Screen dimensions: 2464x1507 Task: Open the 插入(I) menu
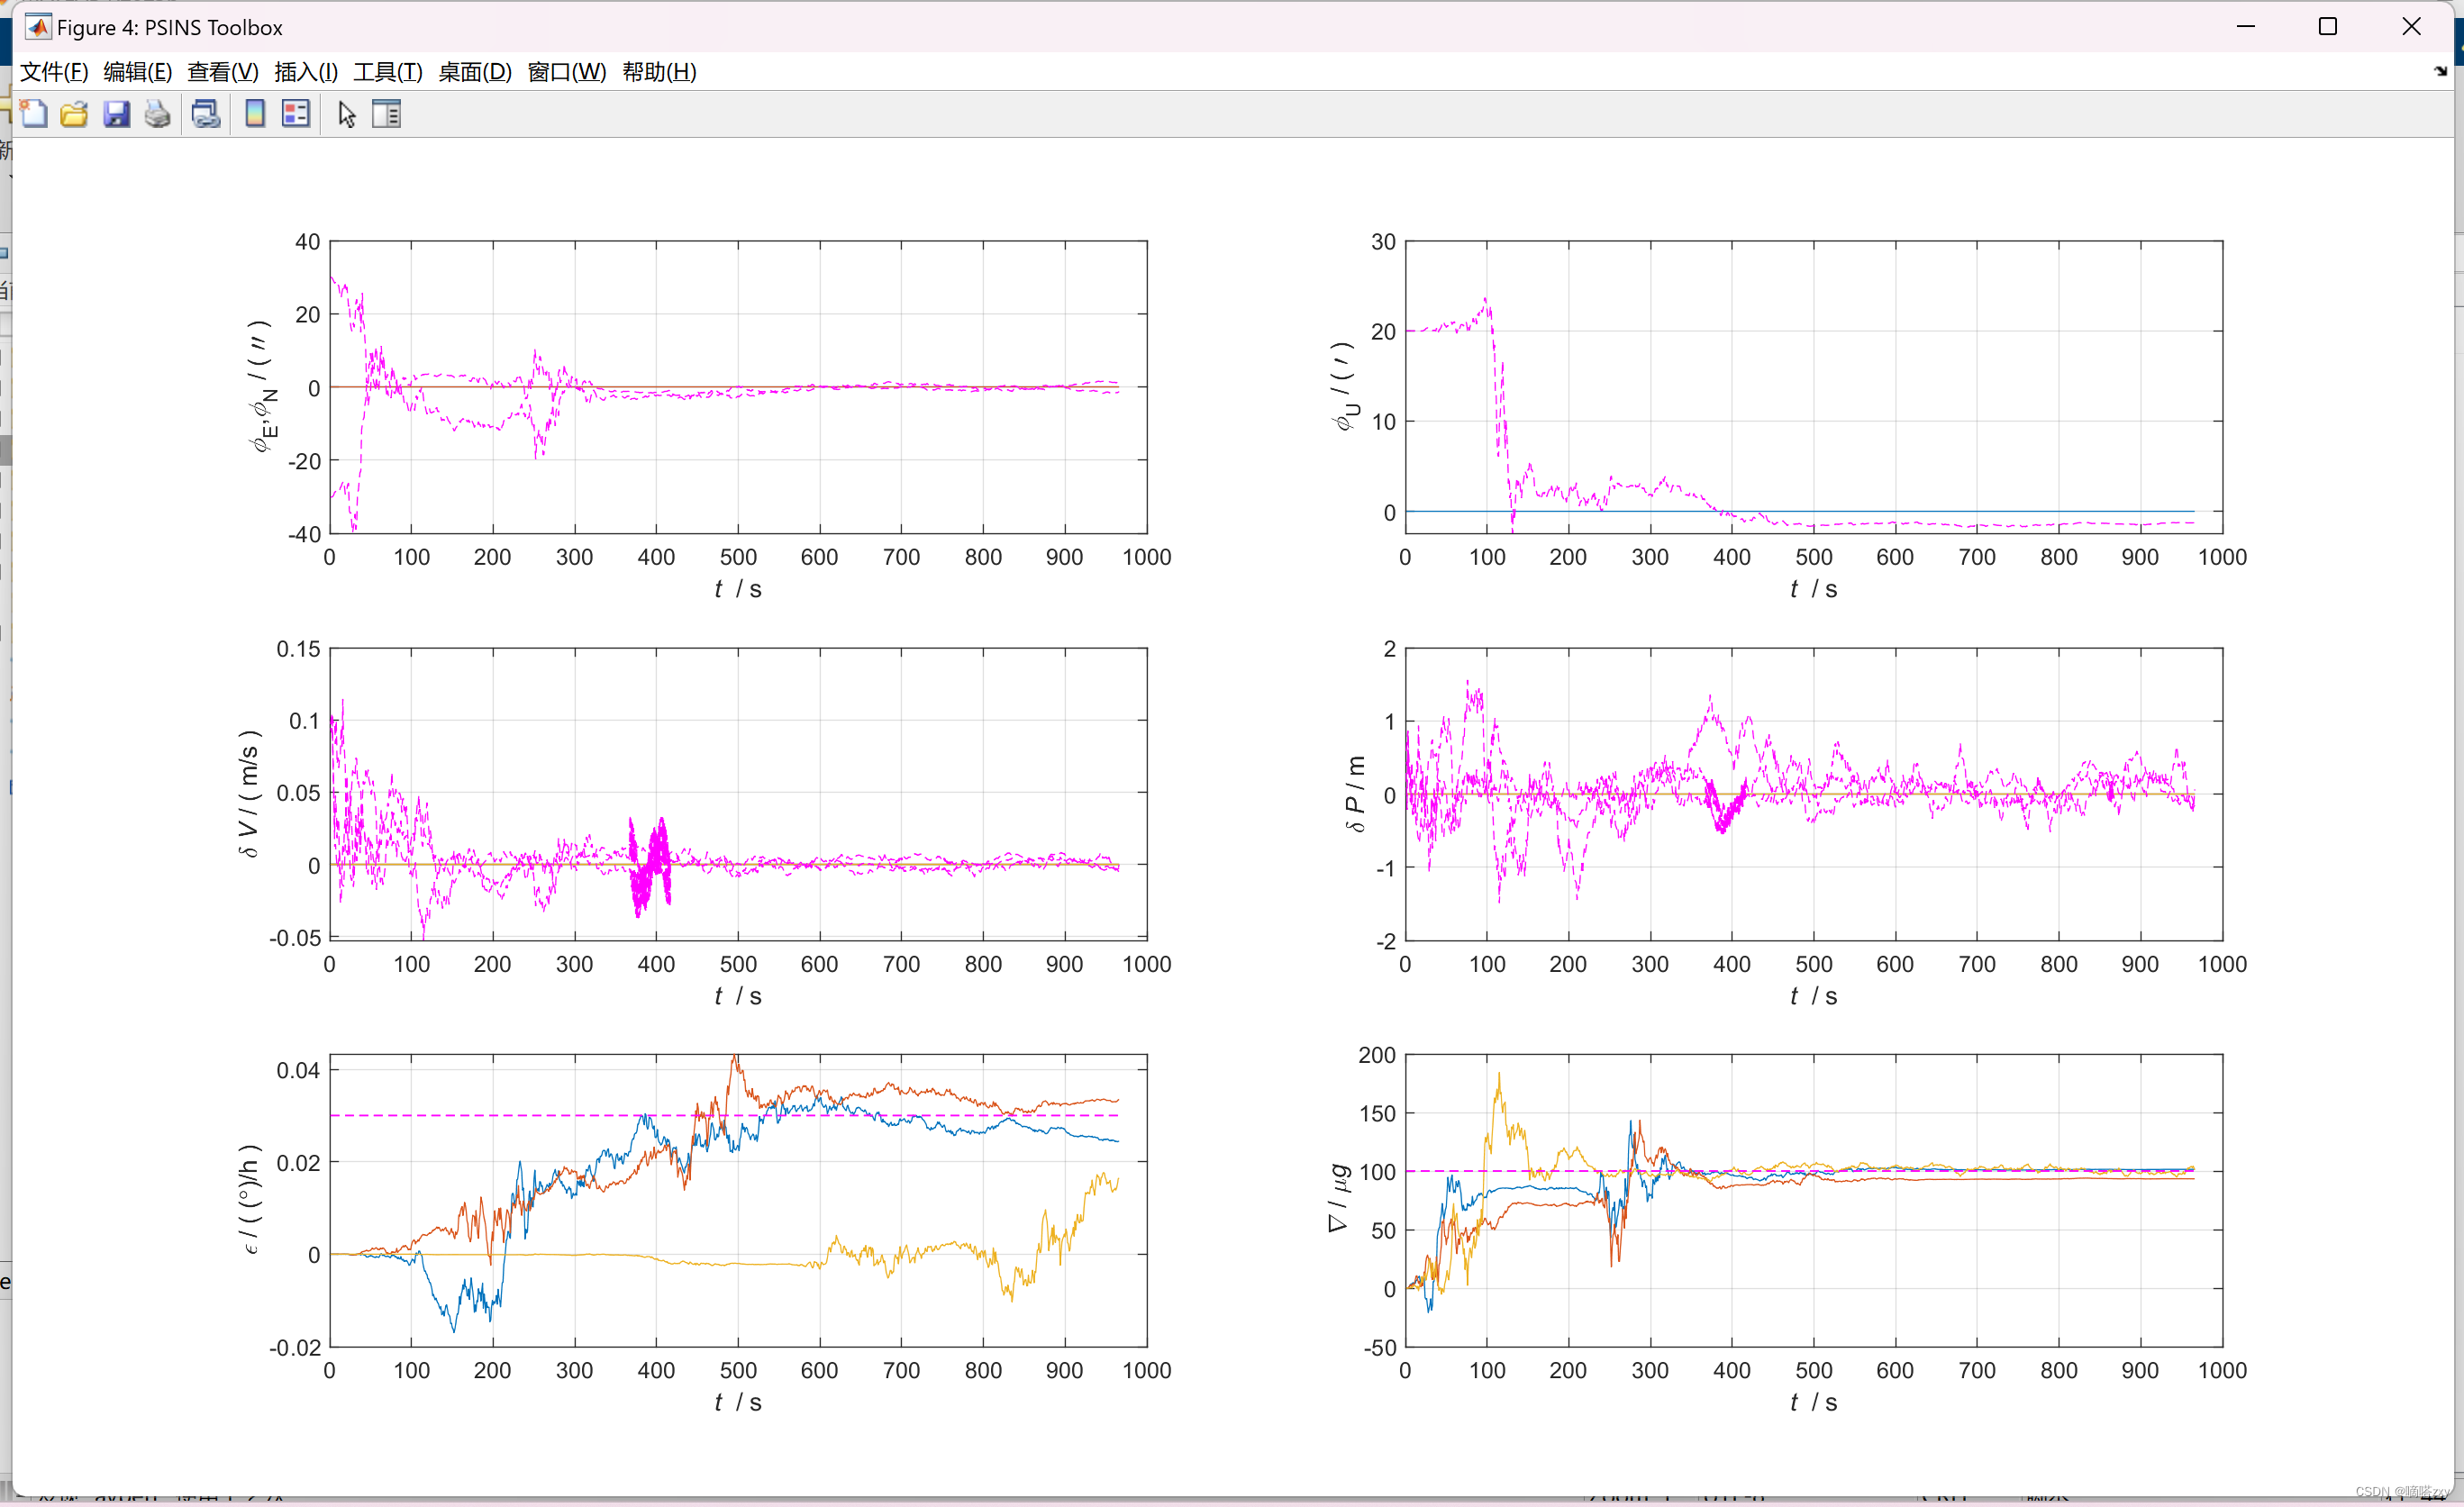click(x=306, y=72)
